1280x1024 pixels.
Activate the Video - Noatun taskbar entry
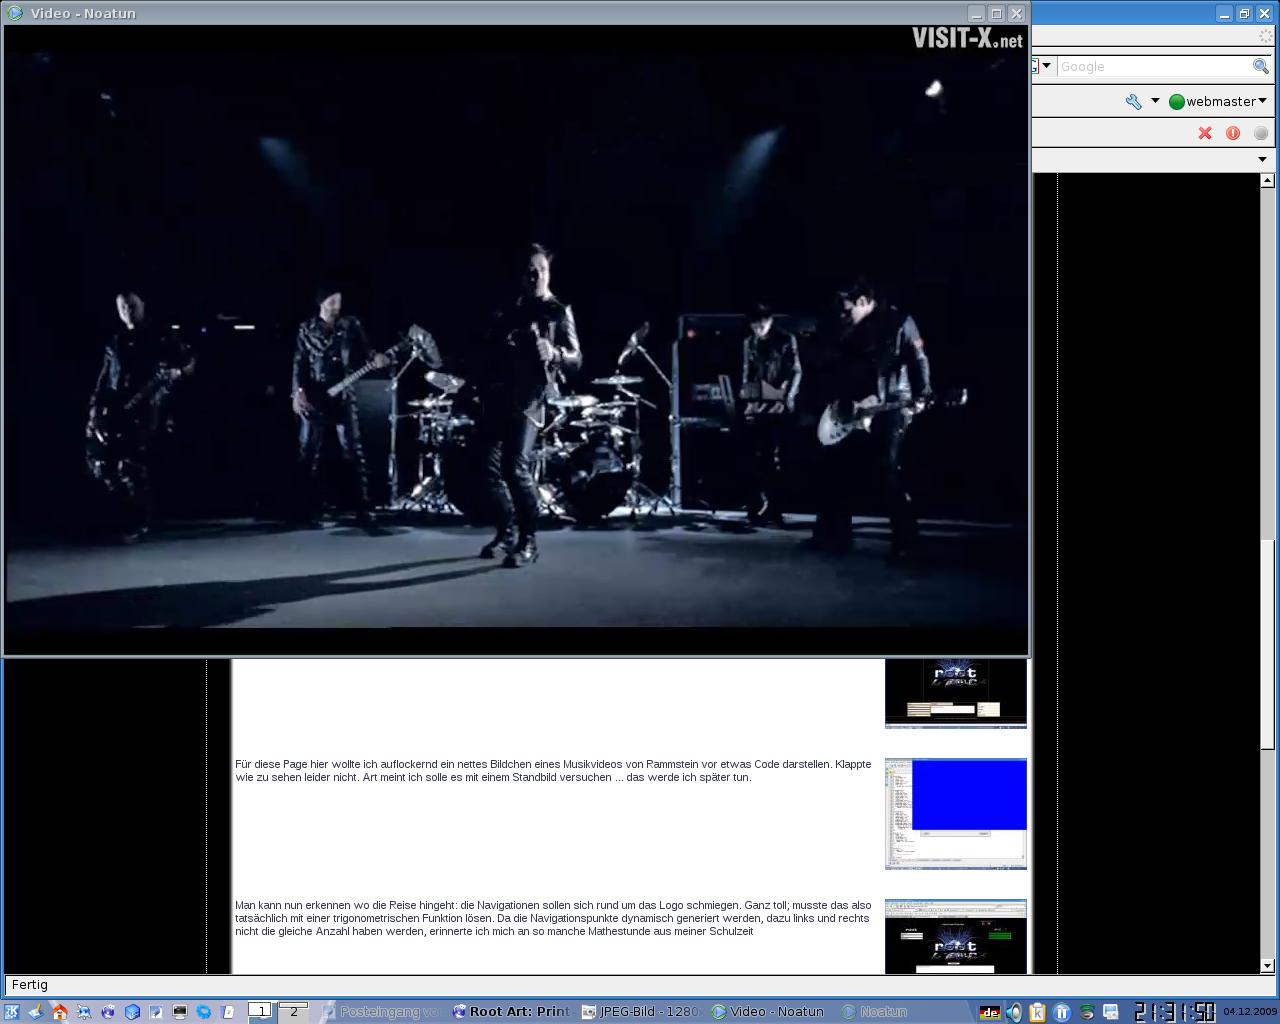[770, 1012]
